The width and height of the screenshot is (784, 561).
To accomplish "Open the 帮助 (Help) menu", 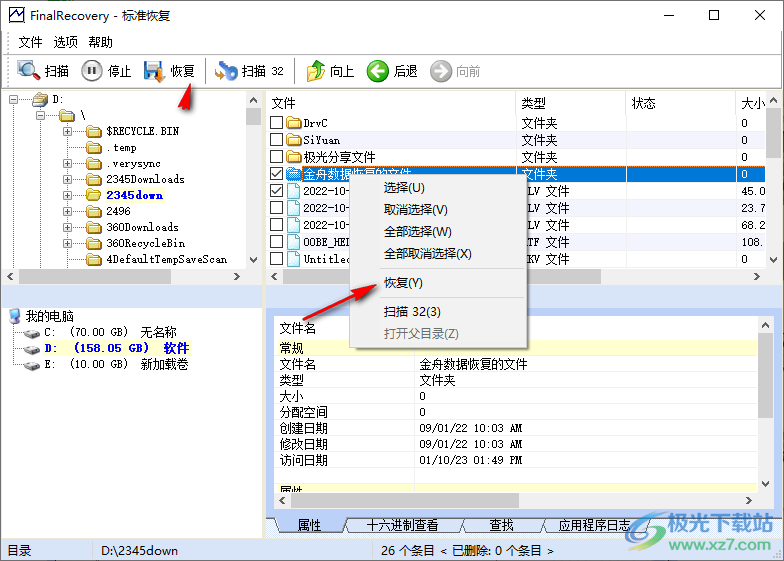I will [100, 42].
